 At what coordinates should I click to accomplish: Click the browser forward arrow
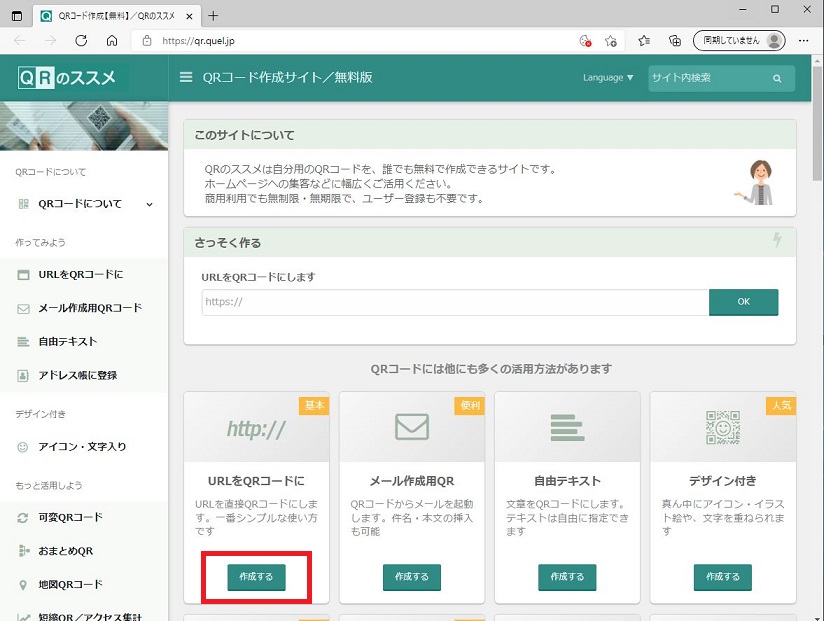pyautogui.click(x=50, y=40)
